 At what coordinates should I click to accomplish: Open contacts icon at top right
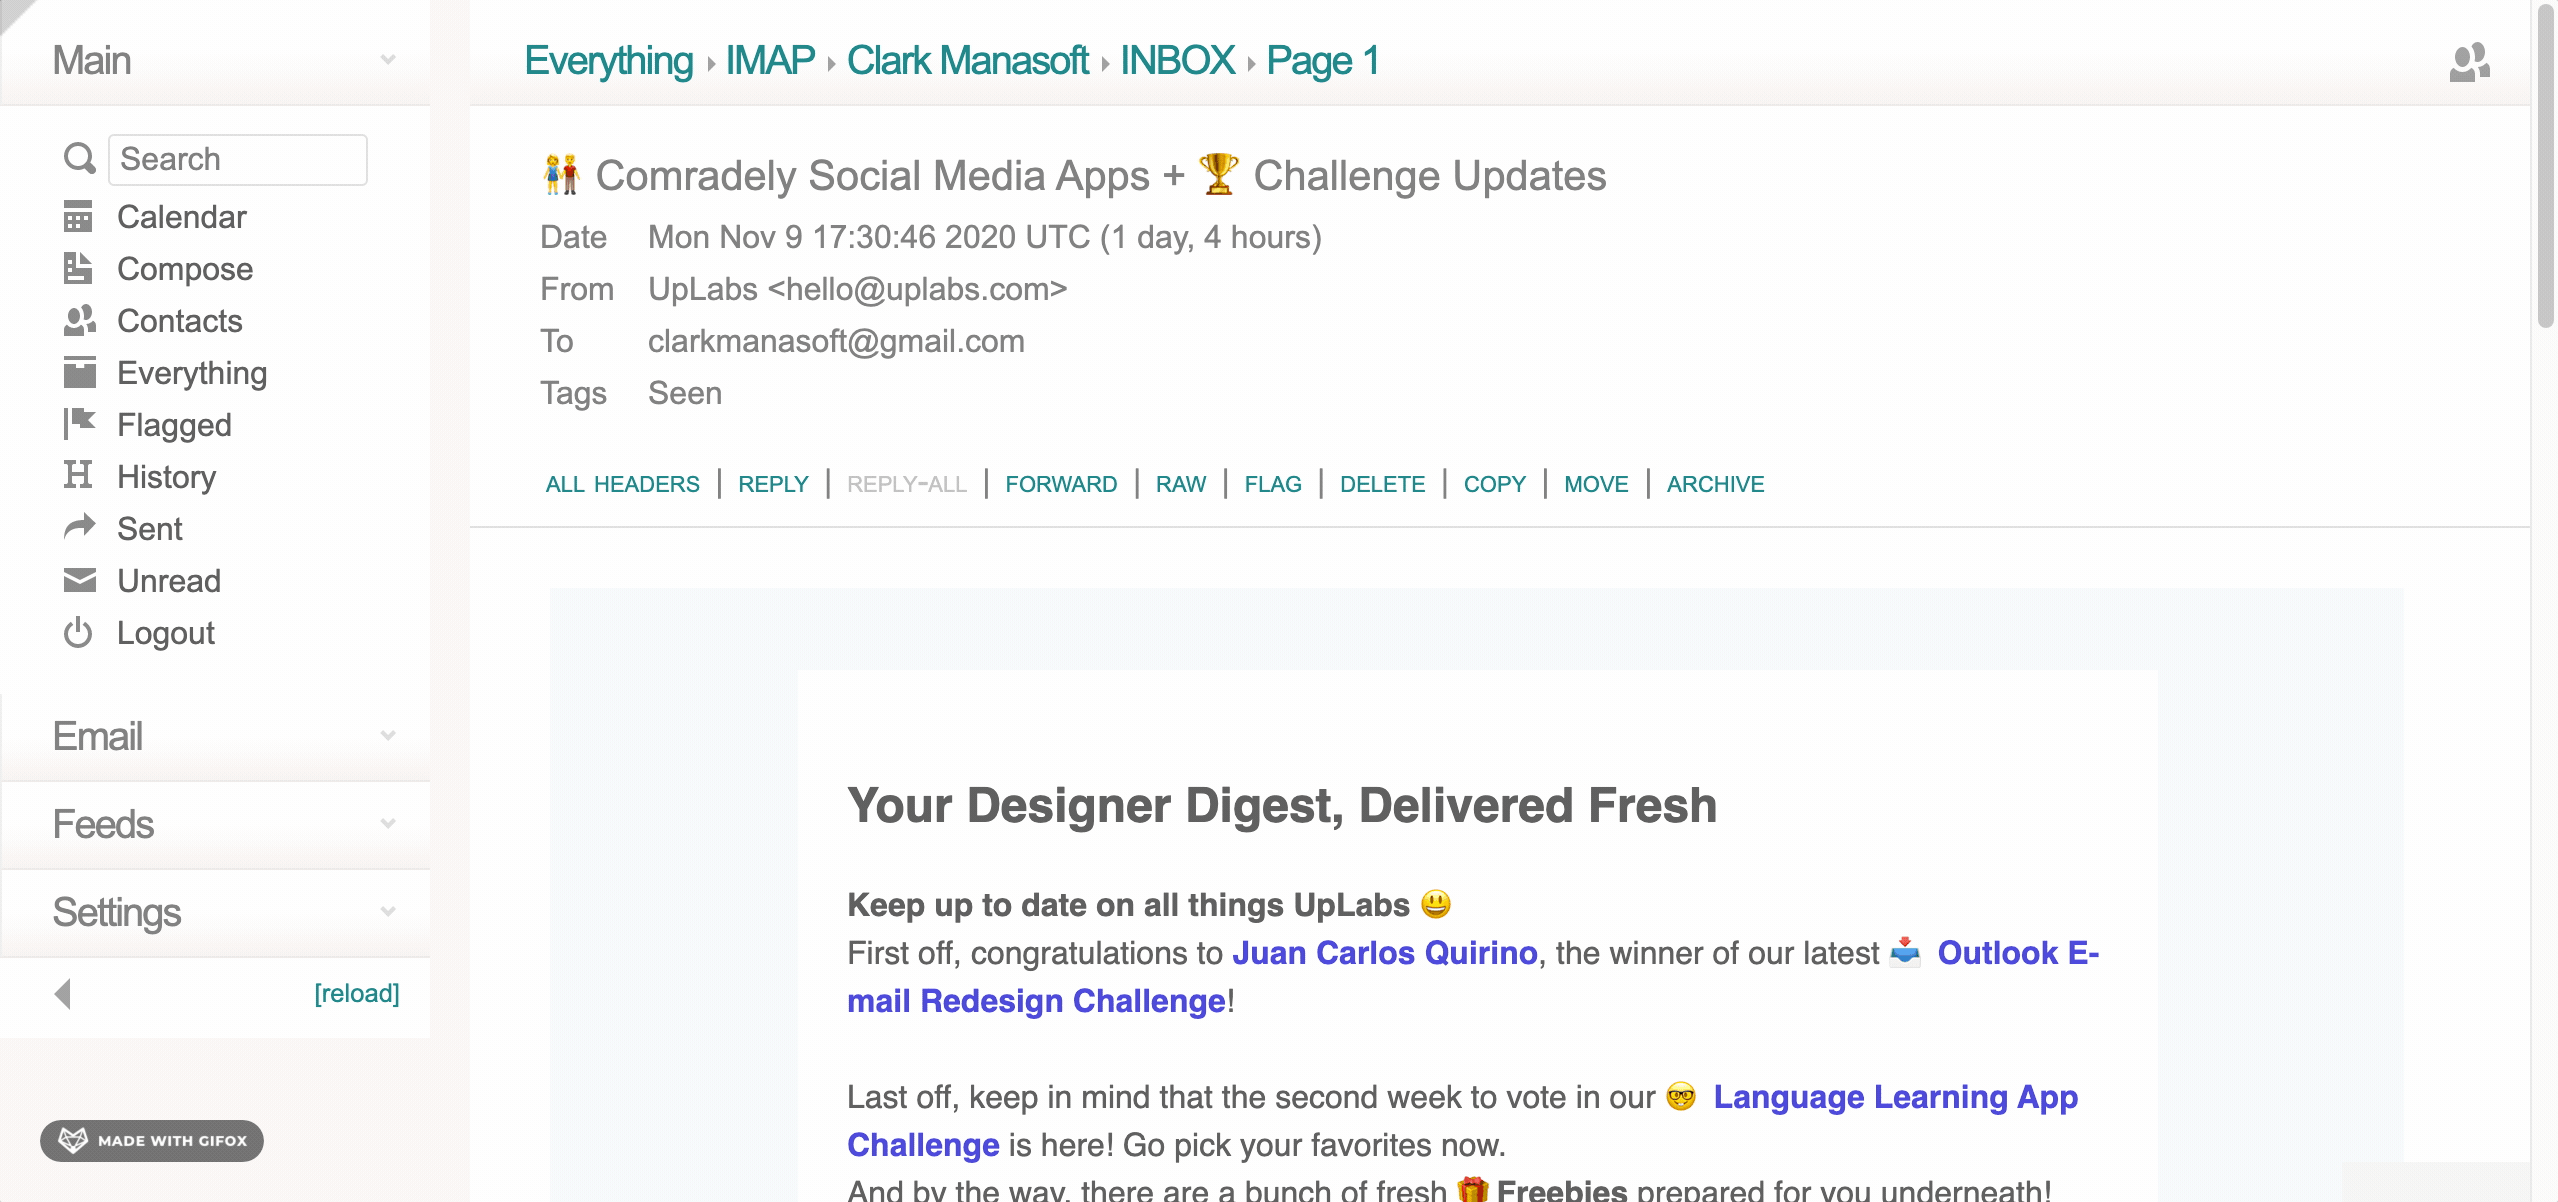(x=2468, y=62)
